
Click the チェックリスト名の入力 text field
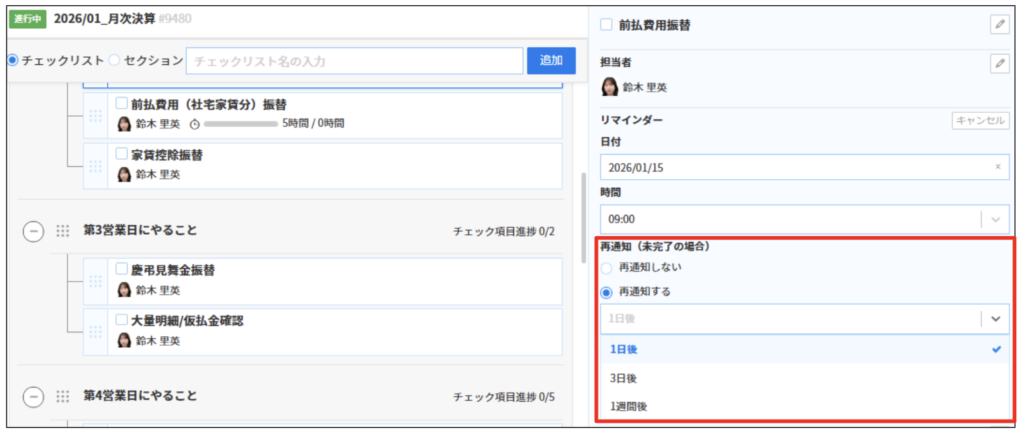[354, 61]
